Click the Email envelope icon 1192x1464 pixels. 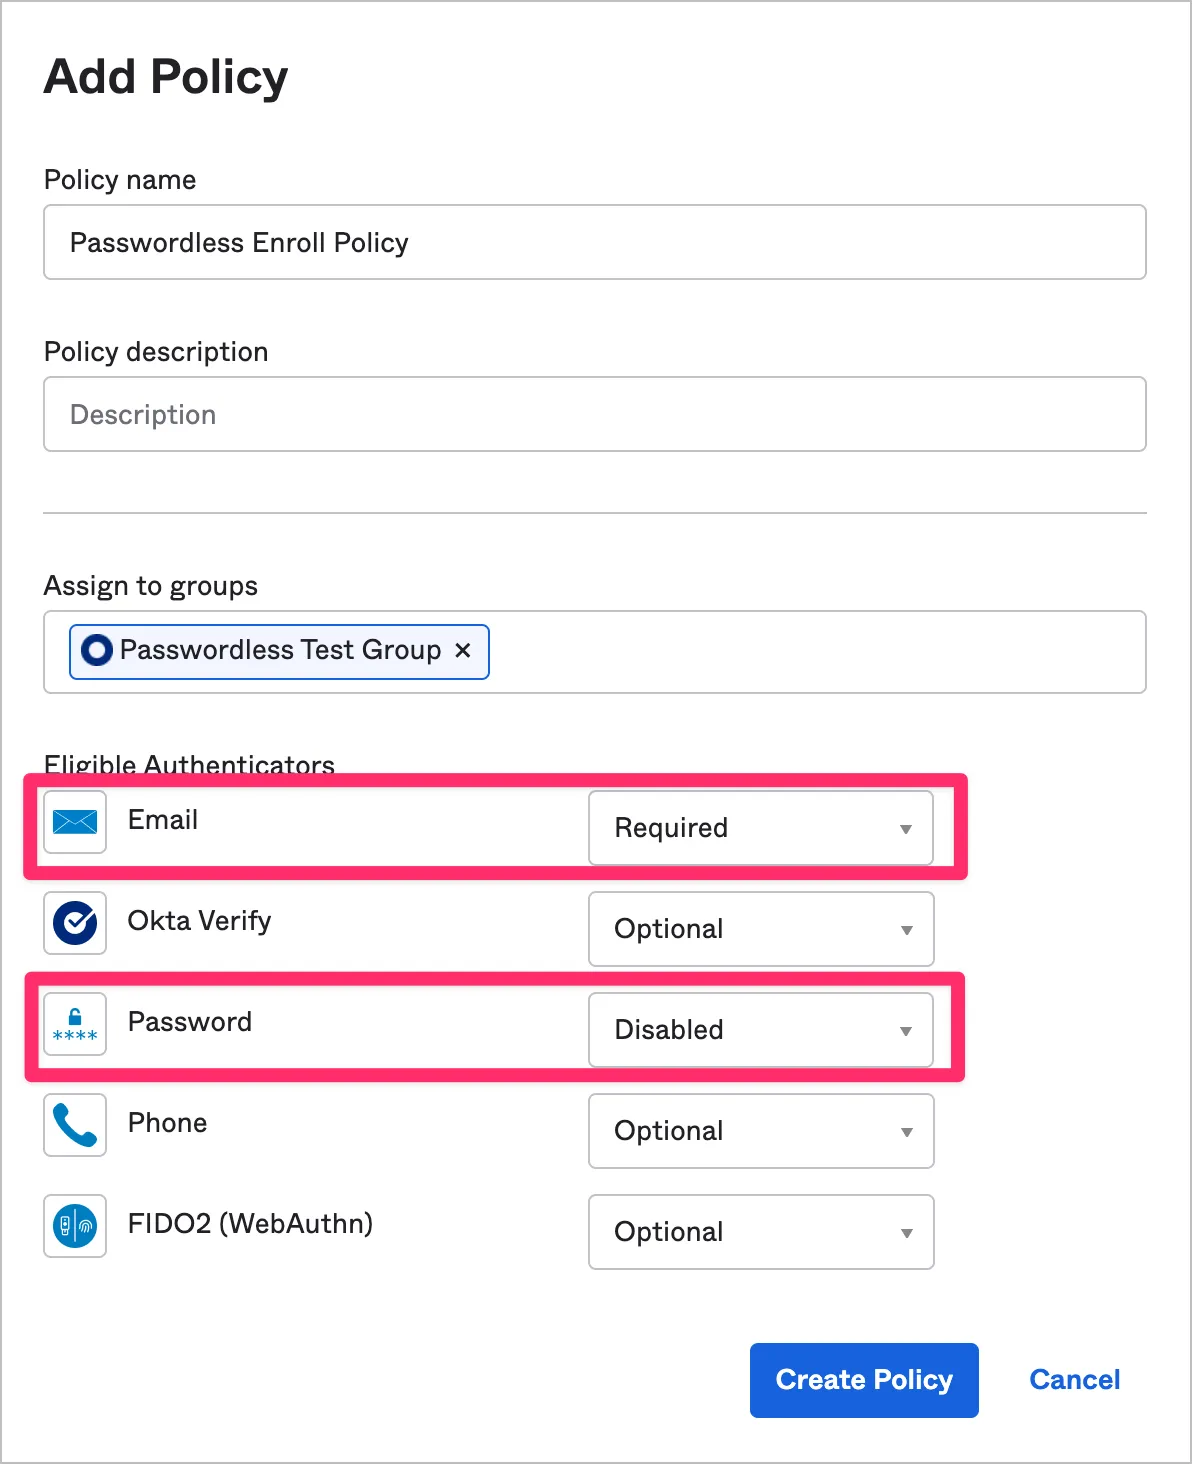(75, 822)
